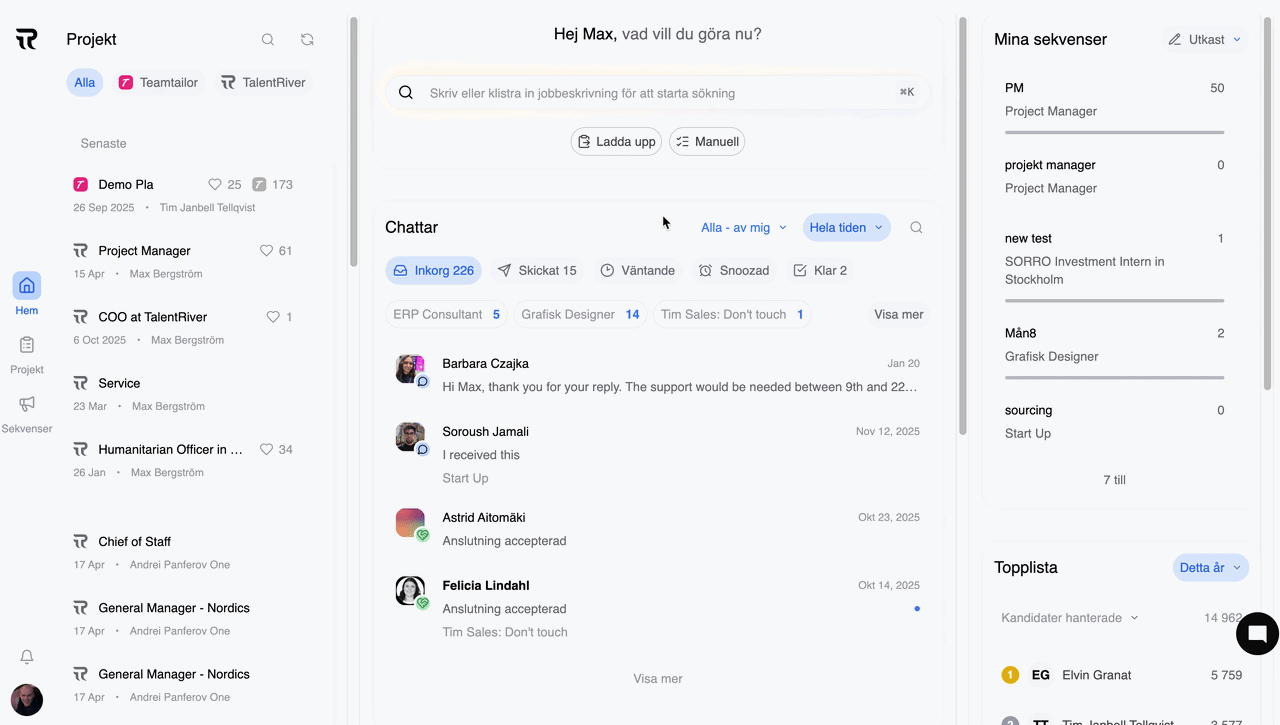Click the job description search field
The width and height of the screenshot is (1280, 725).
[658, 93]
